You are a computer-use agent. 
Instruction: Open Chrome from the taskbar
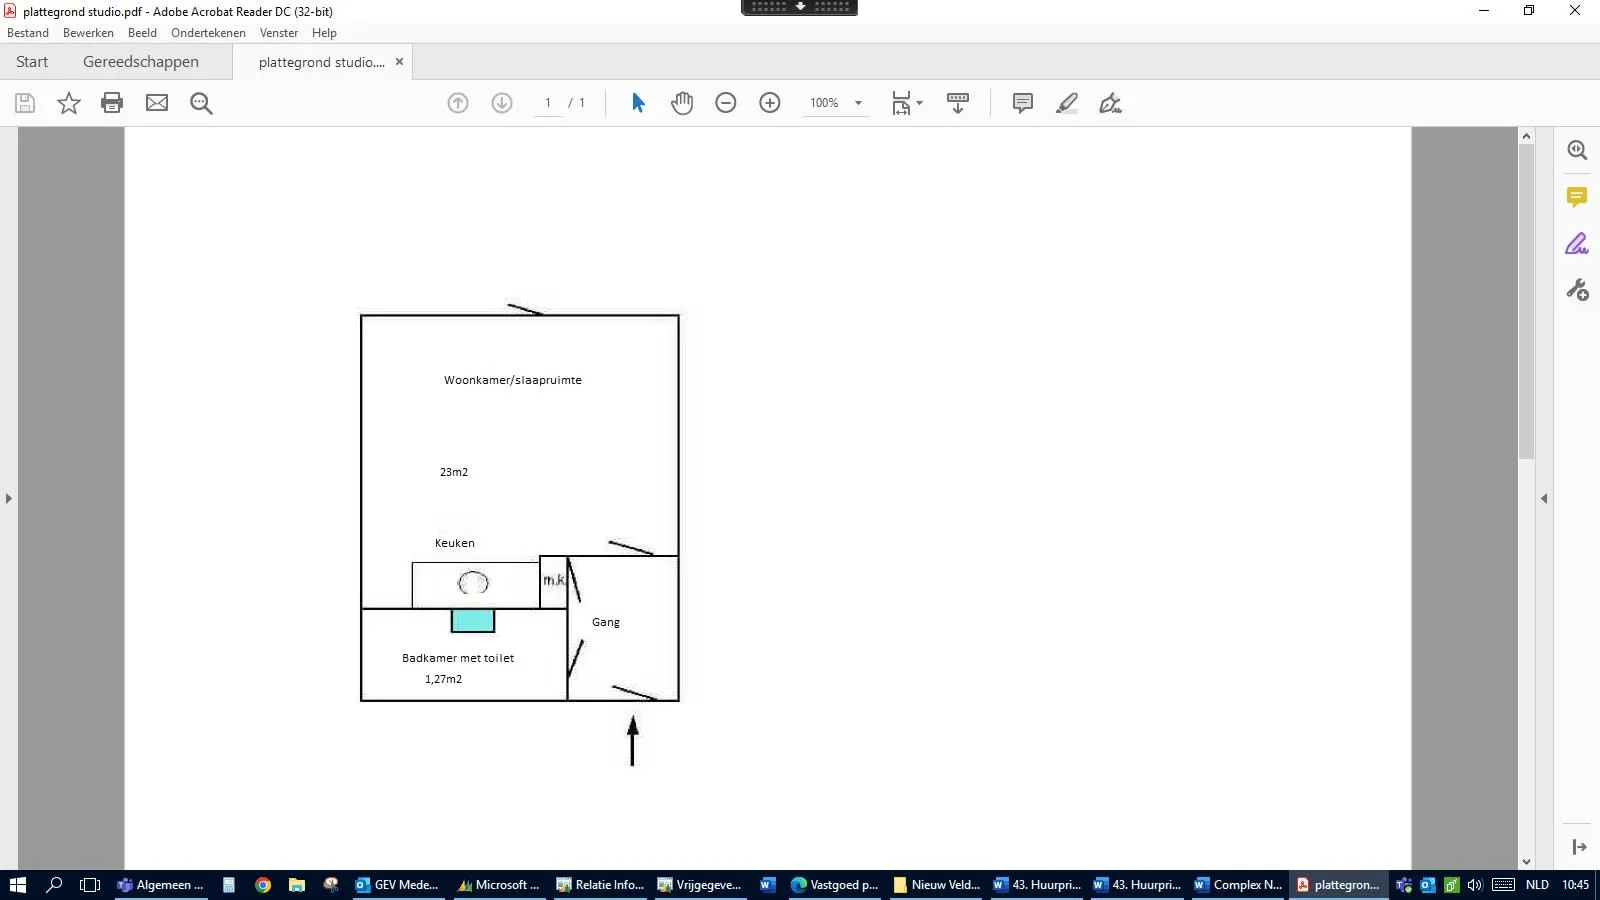[x=263, y=885]
